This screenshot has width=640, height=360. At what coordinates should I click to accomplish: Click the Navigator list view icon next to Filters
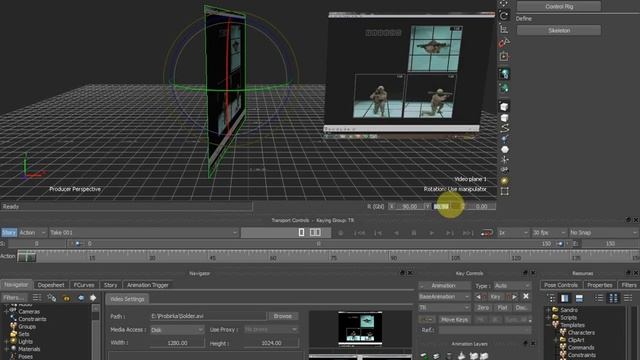(x=37, y=298)
